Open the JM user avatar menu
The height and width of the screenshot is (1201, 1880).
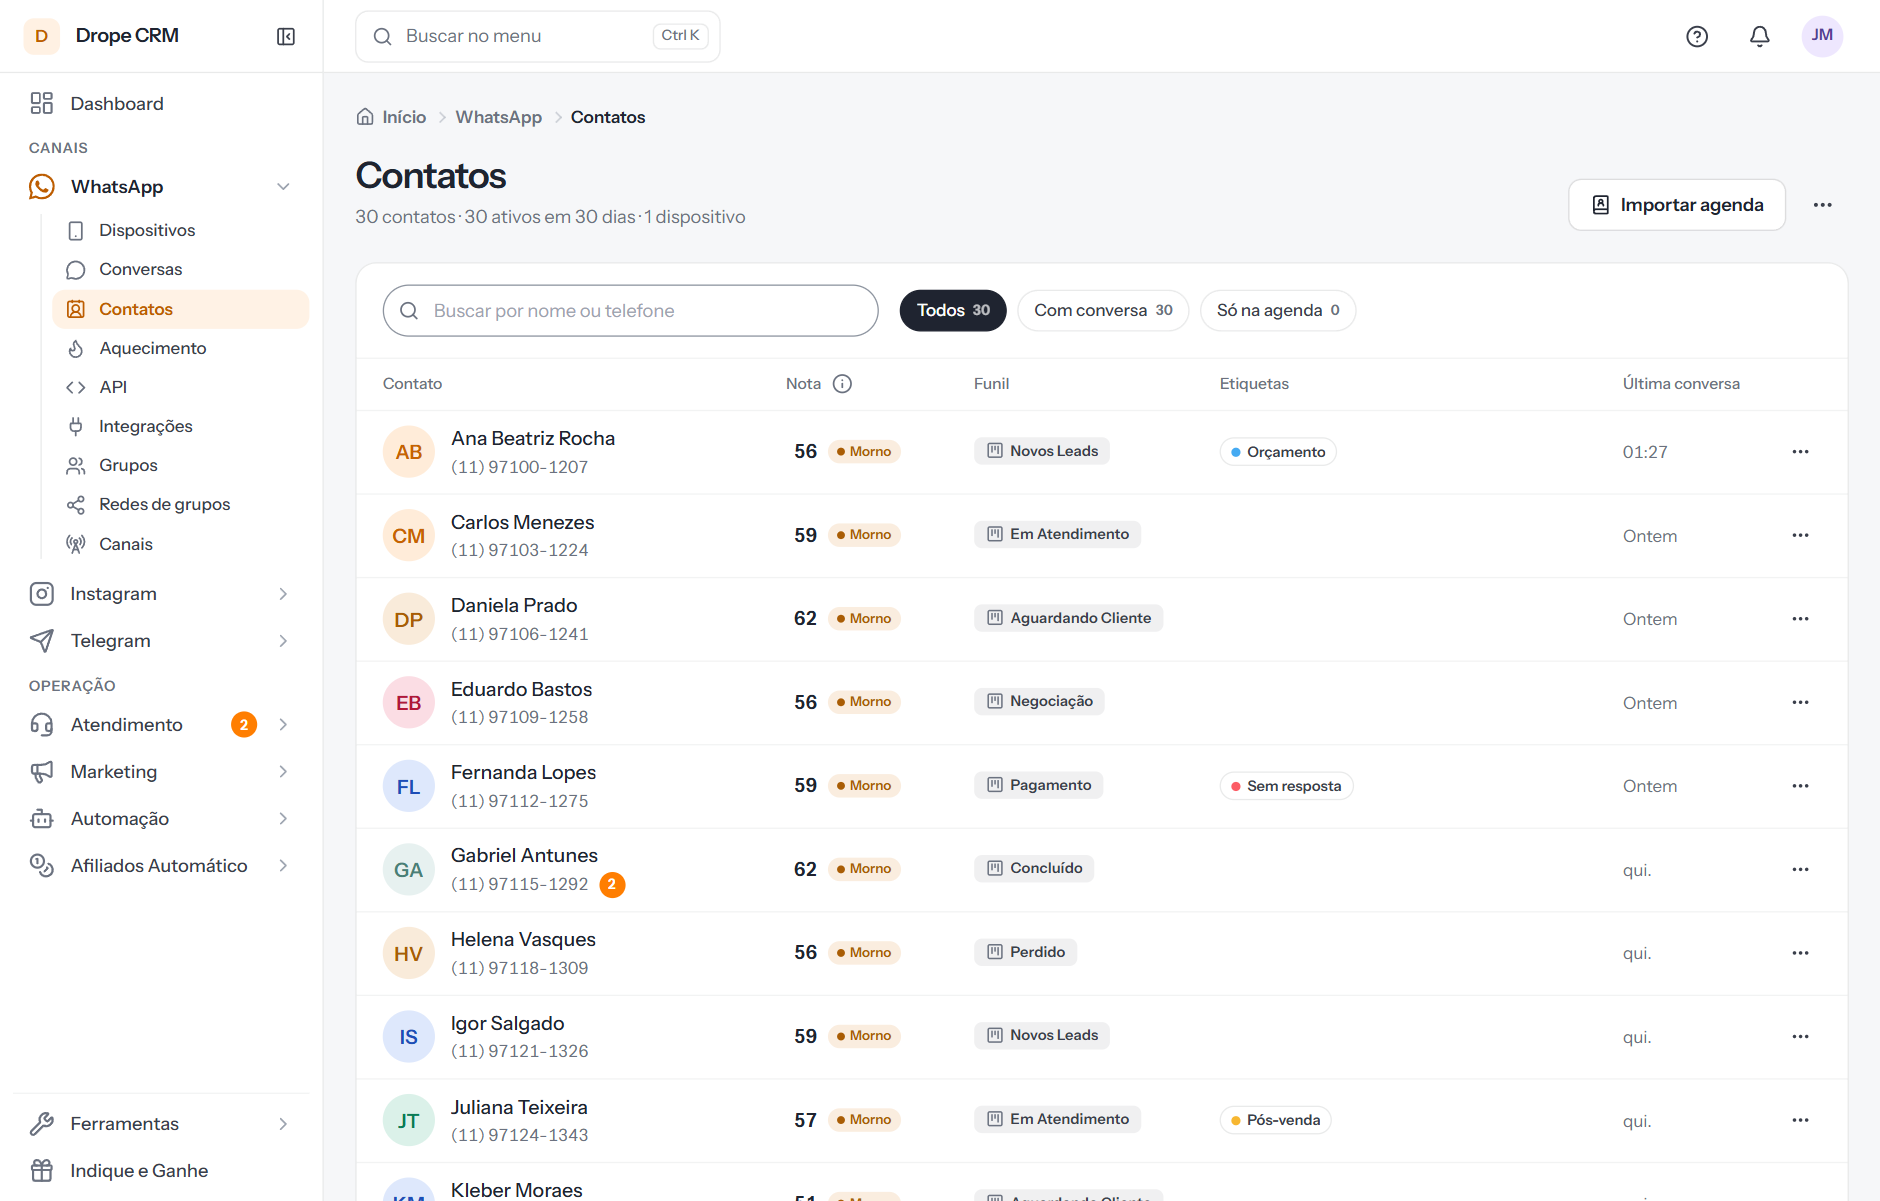pos(1822,36)
